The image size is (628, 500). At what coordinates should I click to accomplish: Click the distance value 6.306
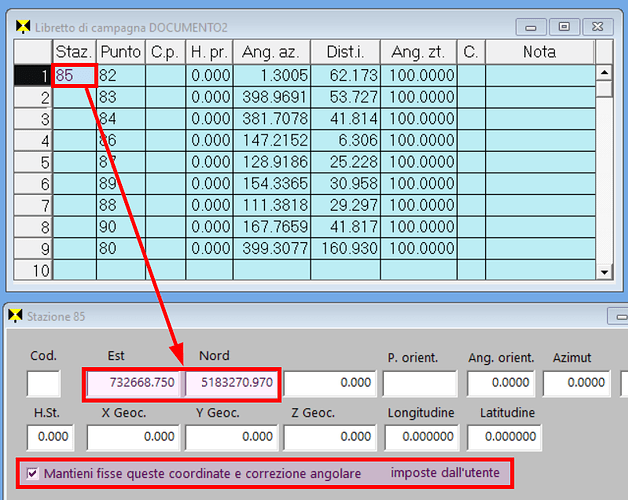coord(346,140)
